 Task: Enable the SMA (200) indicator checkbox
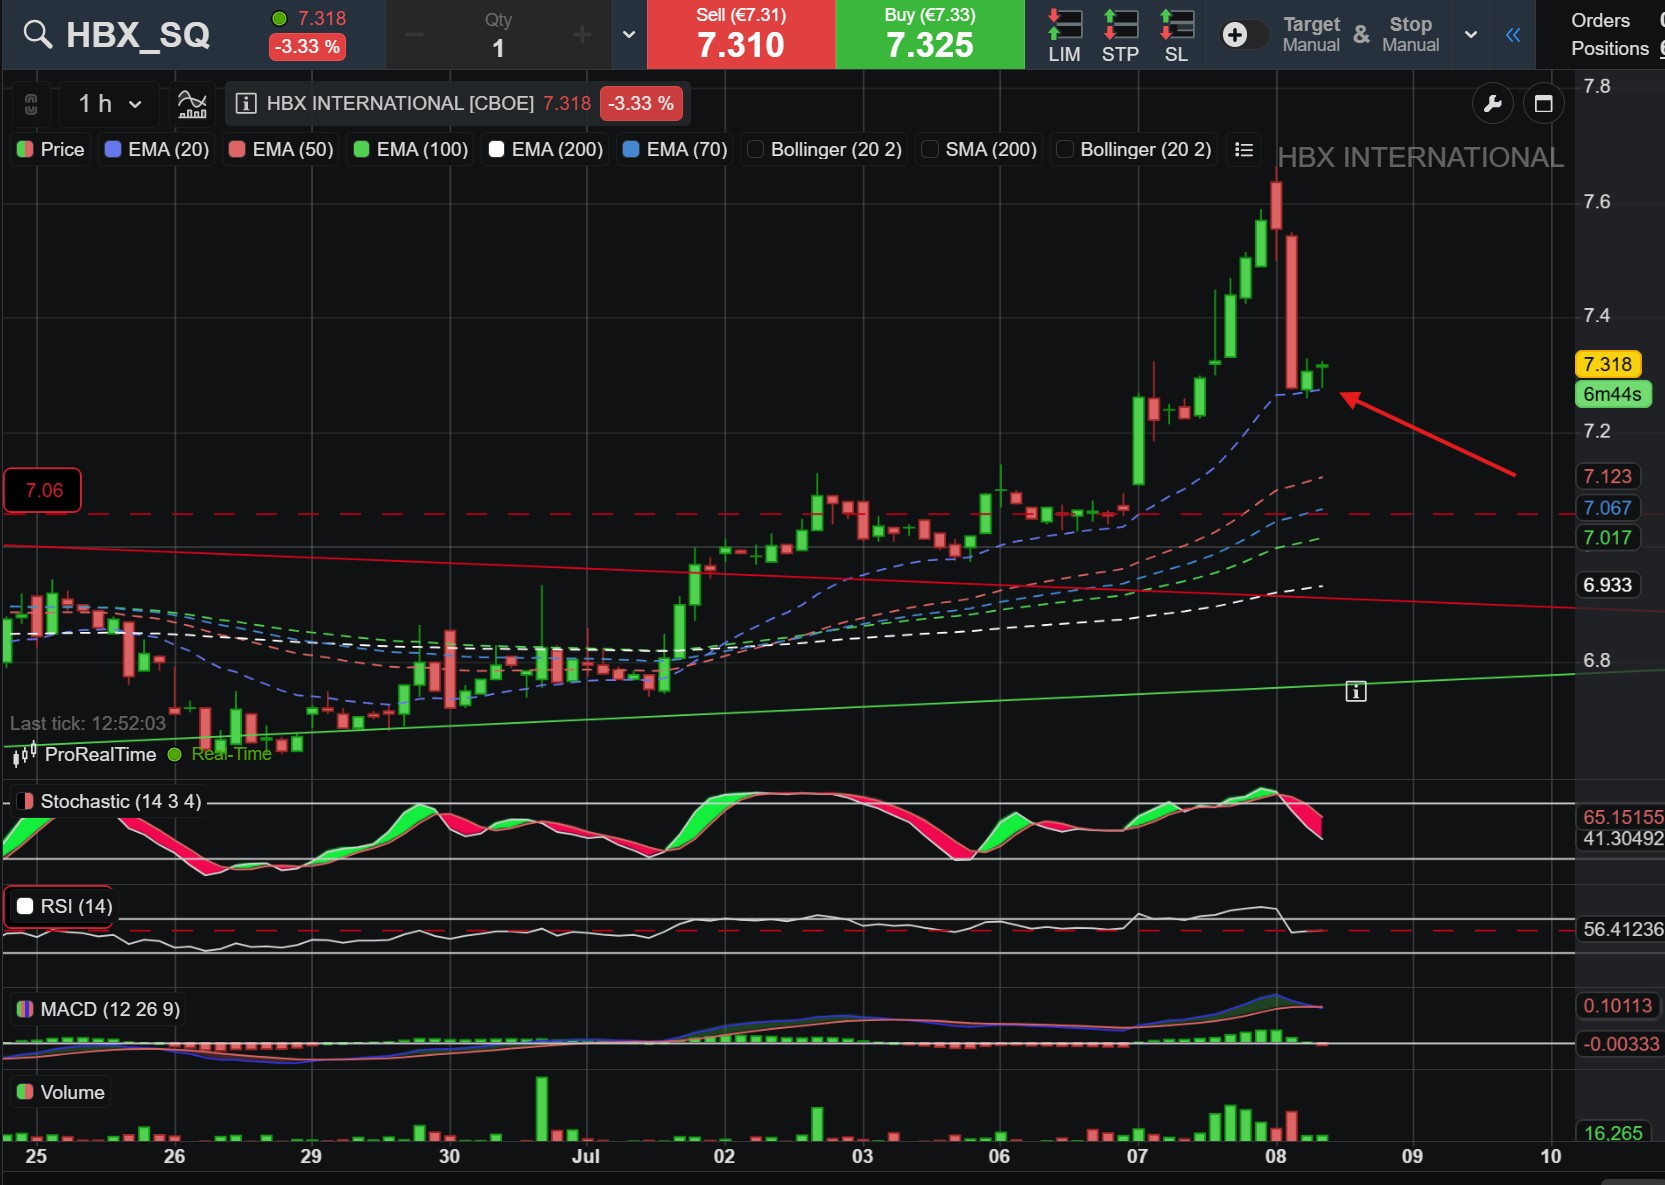click(930, 149)
